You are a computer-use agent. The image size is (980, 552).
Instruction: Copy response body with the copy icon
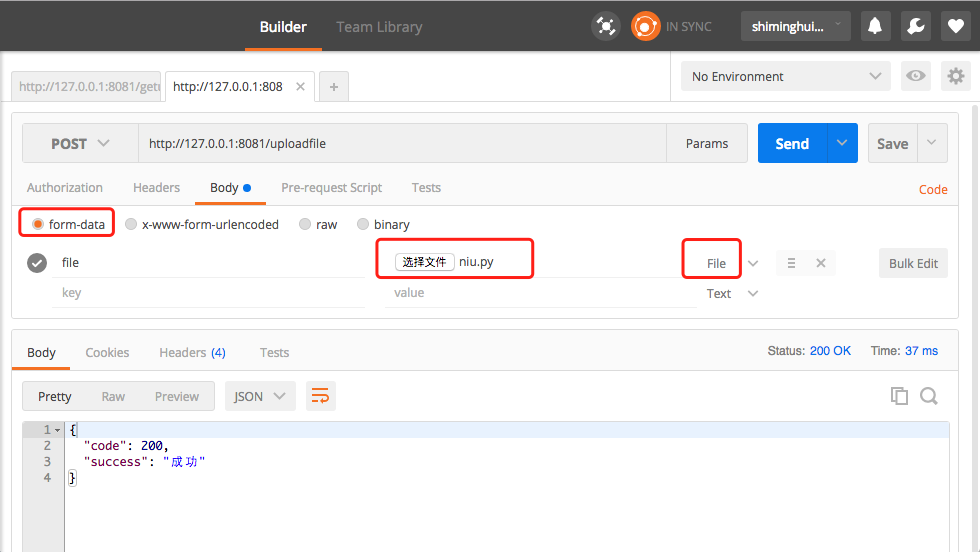[899, 396]
